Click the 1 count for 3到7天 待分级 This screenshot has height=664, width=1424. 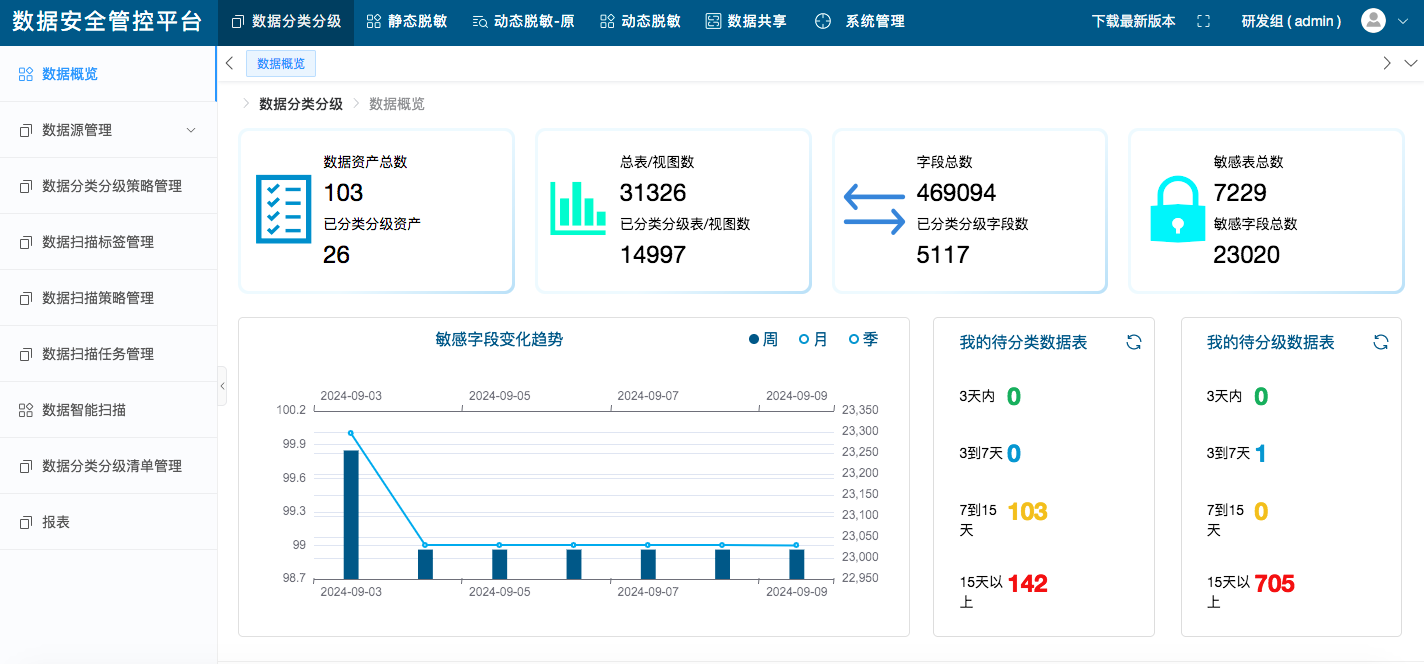coord(1261,455)
